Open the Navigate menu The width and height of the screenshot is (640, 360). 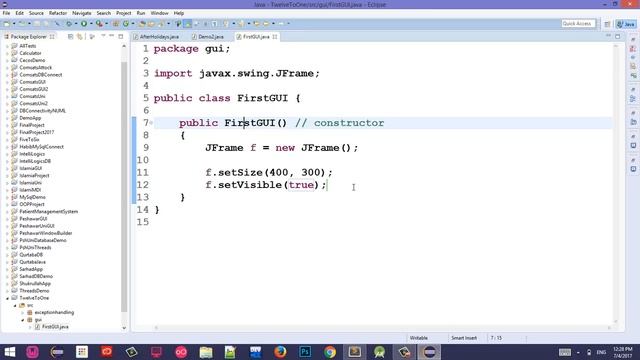coord(82,13)
